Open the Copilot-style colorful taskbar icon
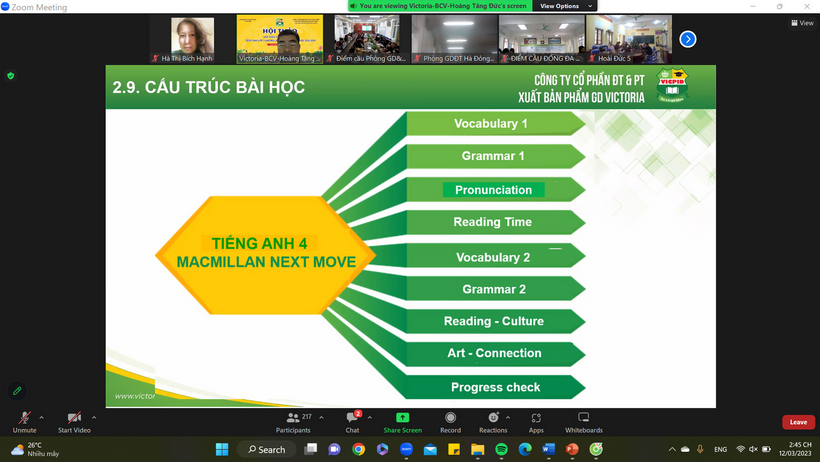This screenshot has width=820, height=462. point(382,449)
